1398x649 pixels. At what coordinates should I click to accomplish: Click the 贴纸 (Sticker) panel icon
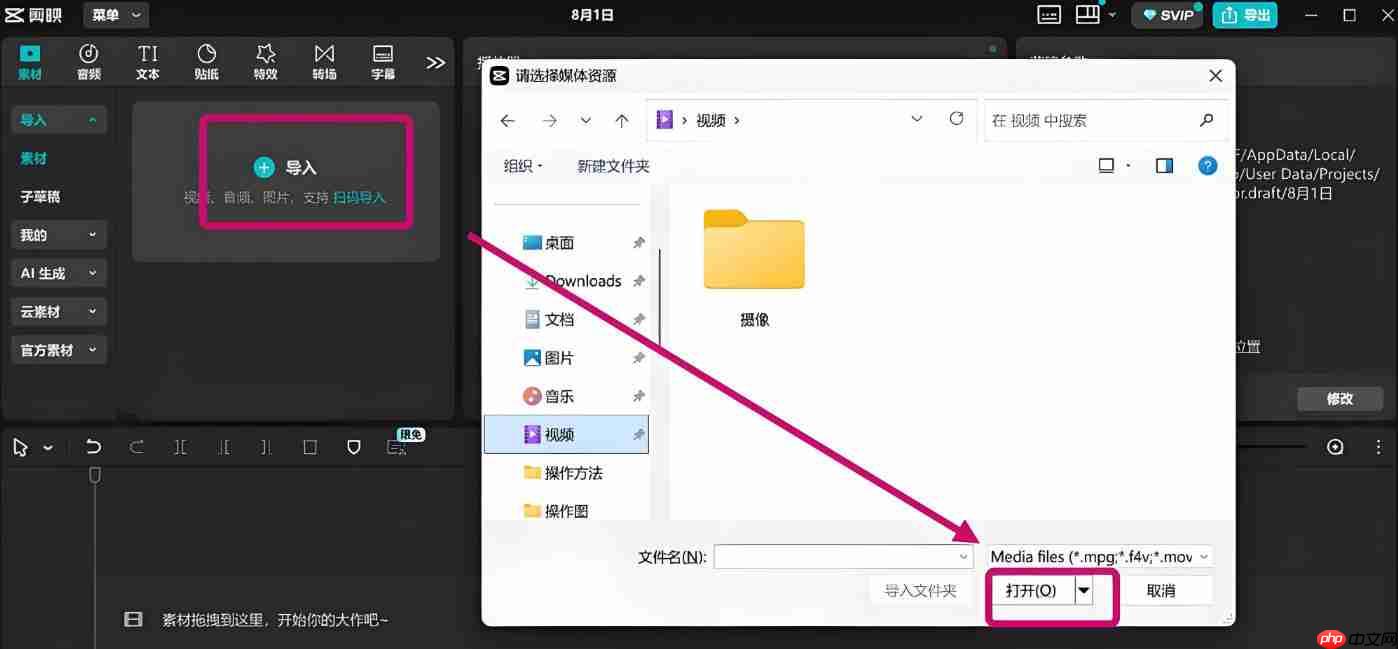click(206, 62)
